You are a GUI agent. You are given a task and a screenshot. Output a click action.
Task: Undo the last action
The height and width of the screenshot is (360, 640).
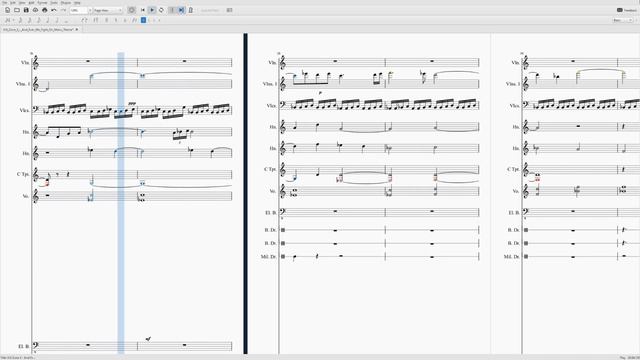tap(54, 10)
